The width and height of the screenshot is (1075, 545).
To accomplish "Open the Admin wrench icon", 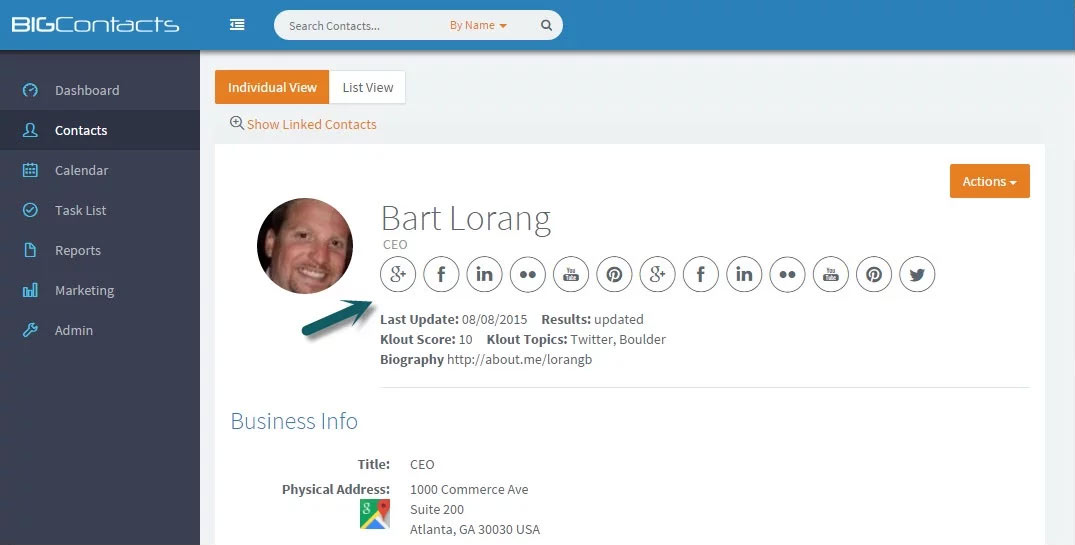I will [x=30, y=330].
